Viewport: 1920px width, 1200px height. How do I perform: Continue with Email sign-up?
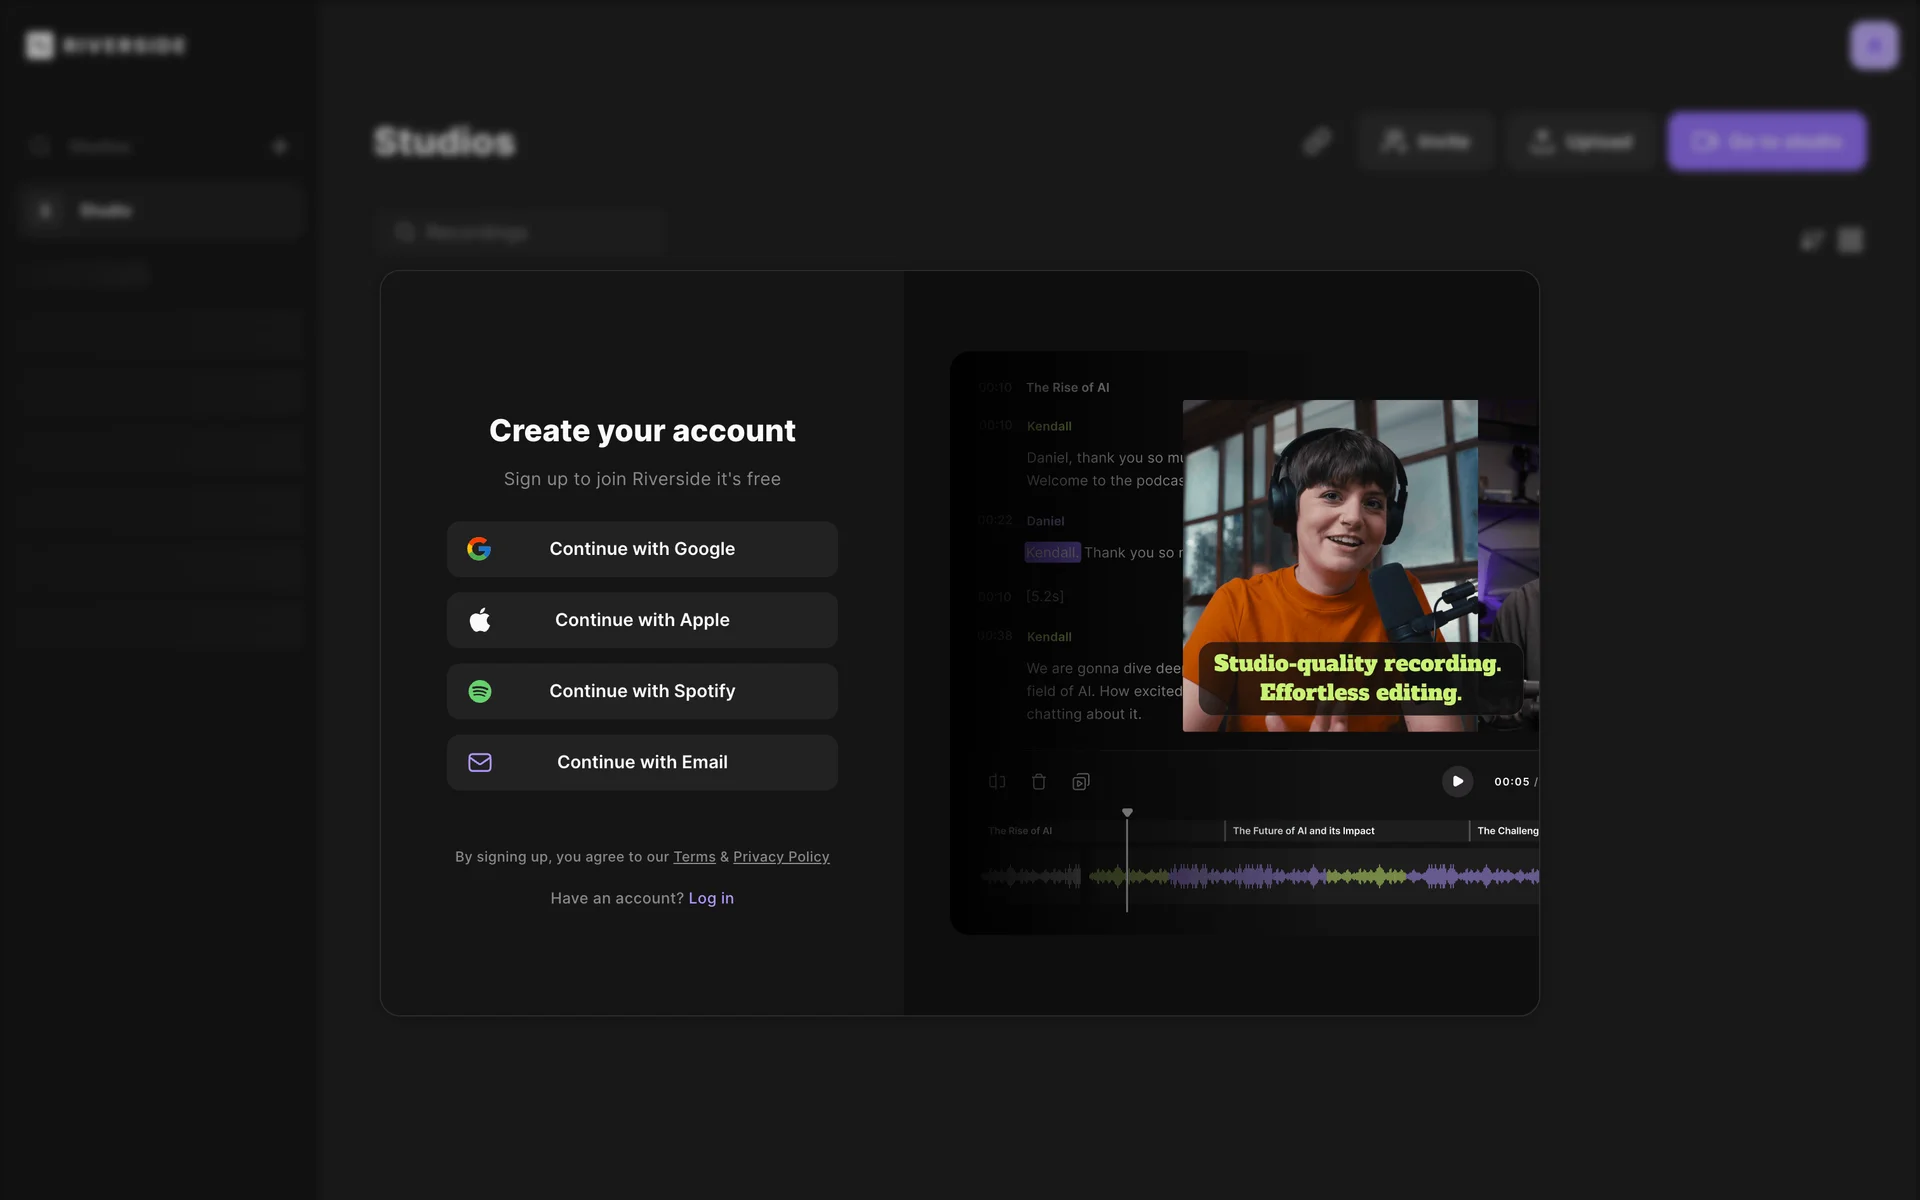pos(642,762)
